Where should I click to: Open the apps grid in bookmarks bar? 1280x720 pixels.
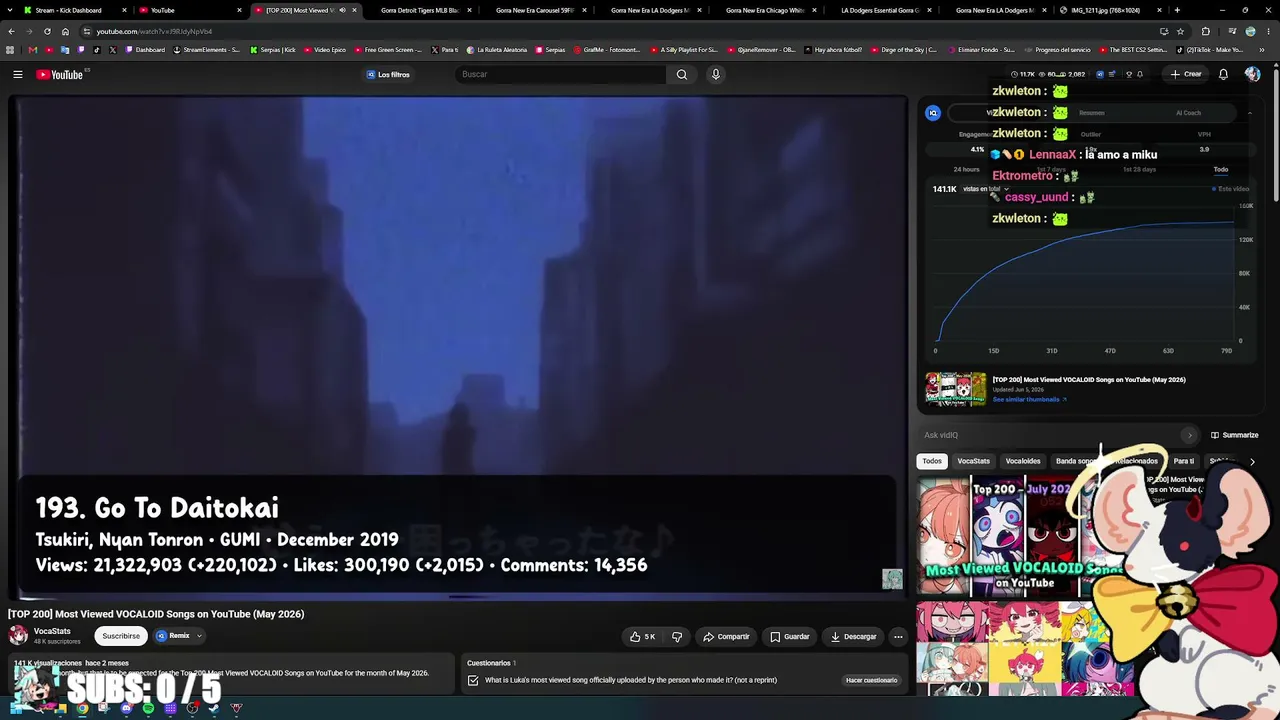(10, 50)
